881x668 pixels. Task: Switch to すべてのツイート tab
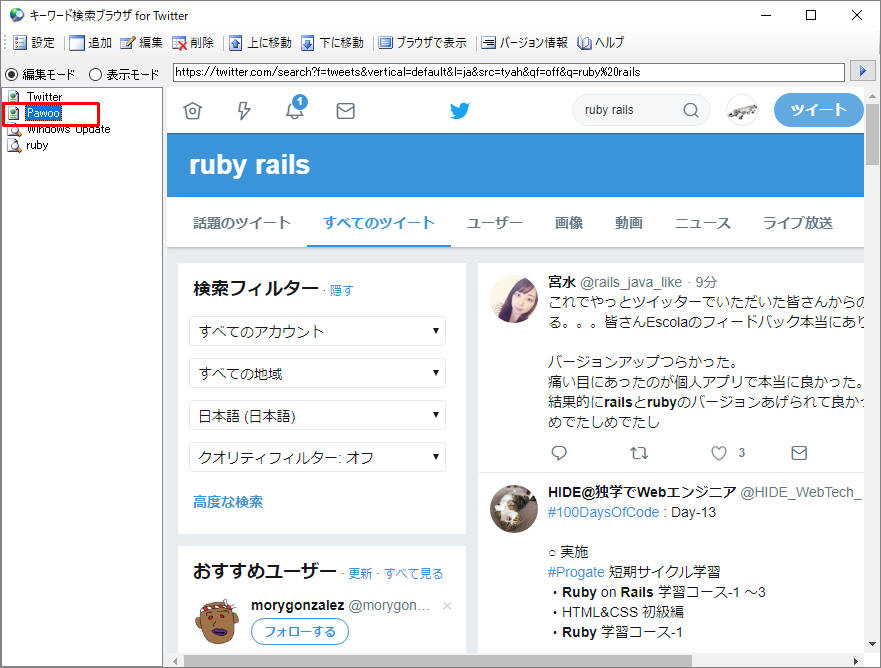point(379,223)
